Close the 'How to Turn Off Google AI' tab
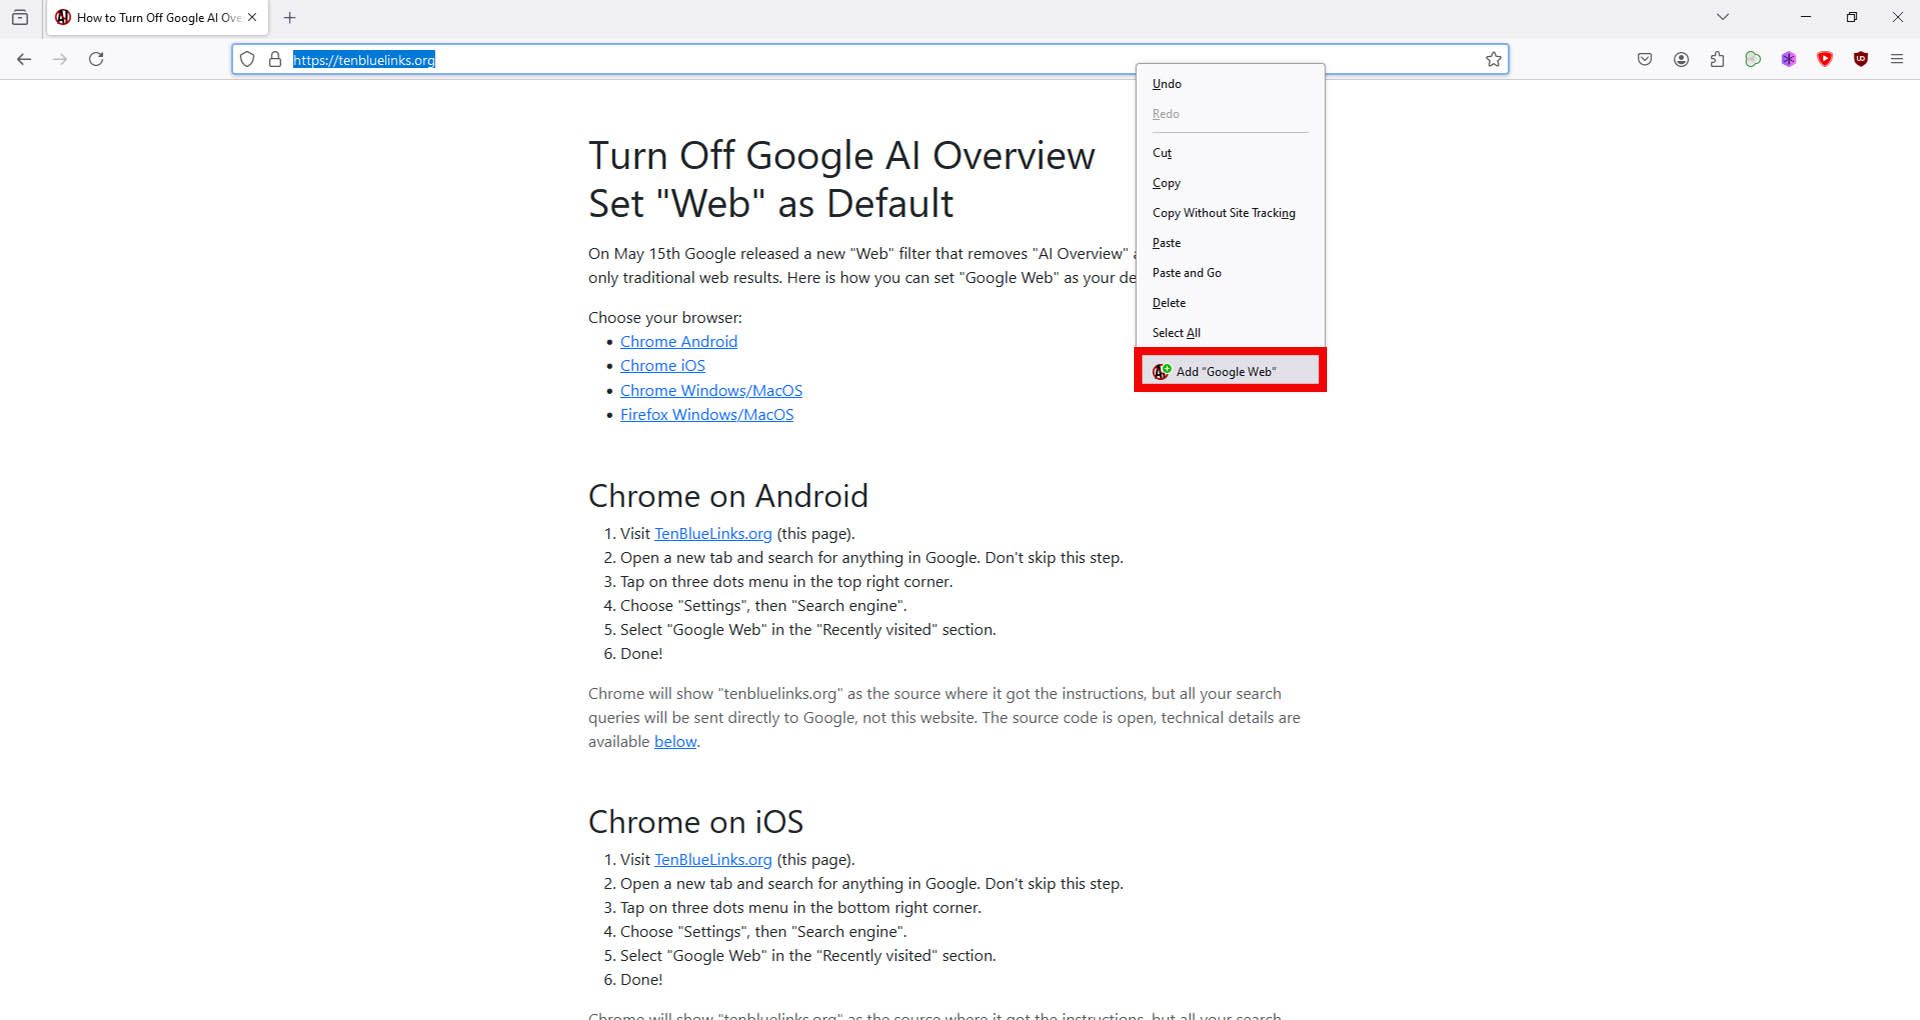 tap(252, 17)
